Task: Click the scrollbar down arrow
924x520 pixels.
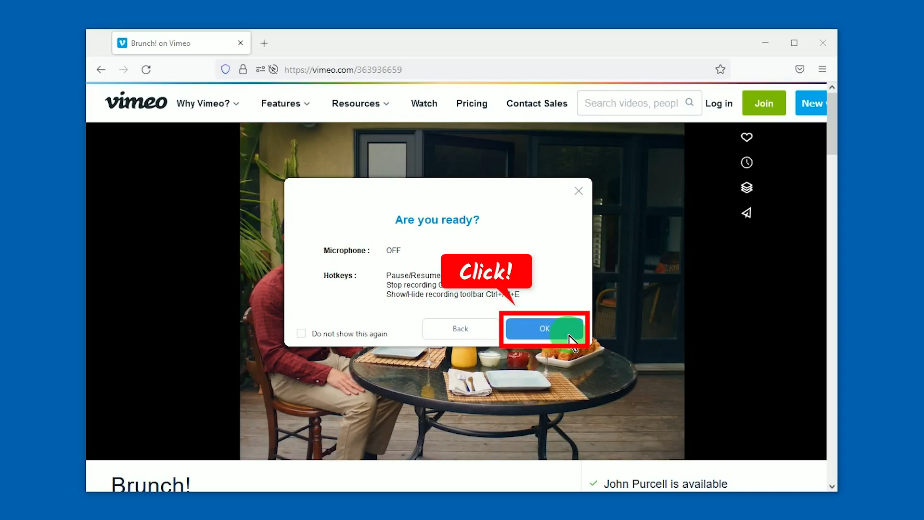Action: 832,486
